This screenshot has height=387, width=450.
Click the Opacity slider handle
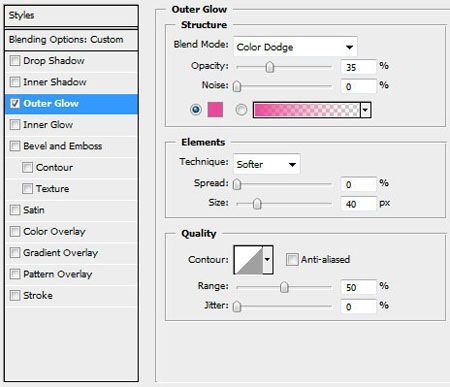click(x=270, y=67)
